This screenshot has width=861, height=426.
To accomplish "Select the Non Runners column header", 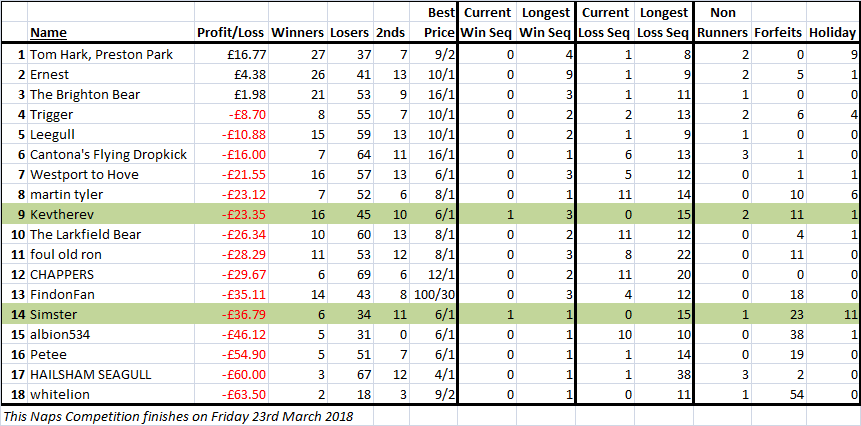I will click(722, 22).
